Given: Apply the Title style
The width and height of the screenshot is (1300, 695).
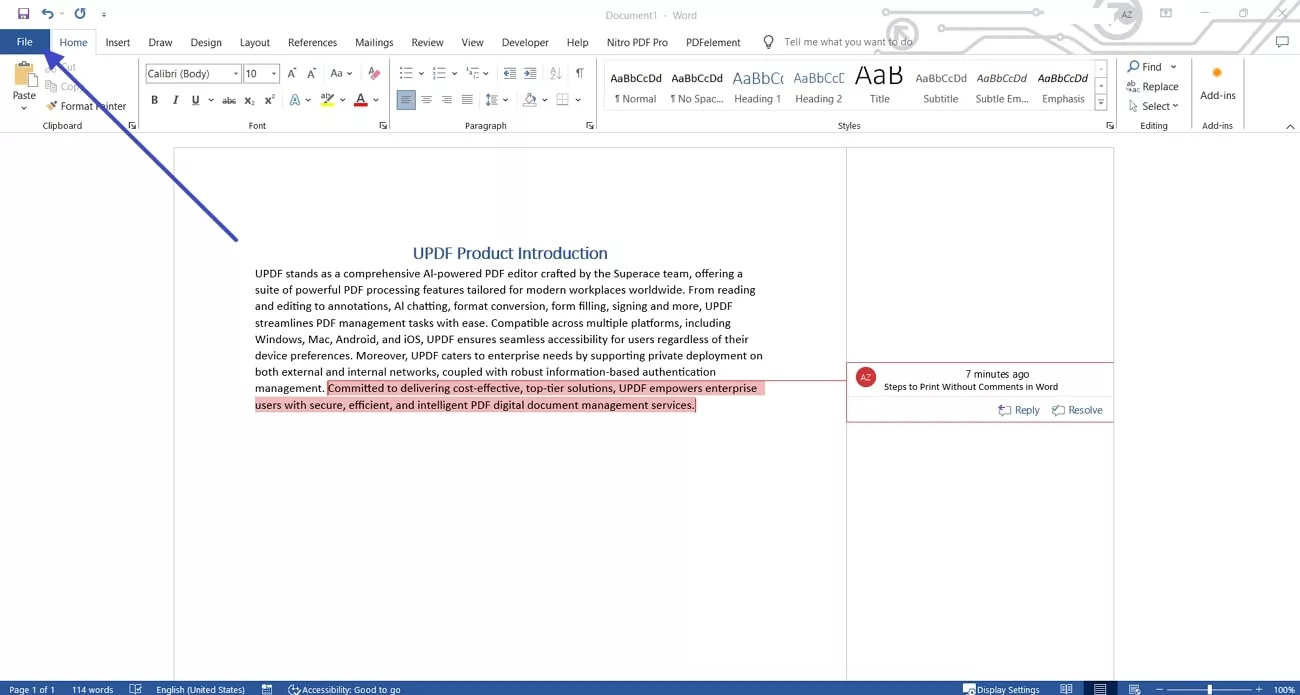Looking at the screenshot, I should point(879,85).
